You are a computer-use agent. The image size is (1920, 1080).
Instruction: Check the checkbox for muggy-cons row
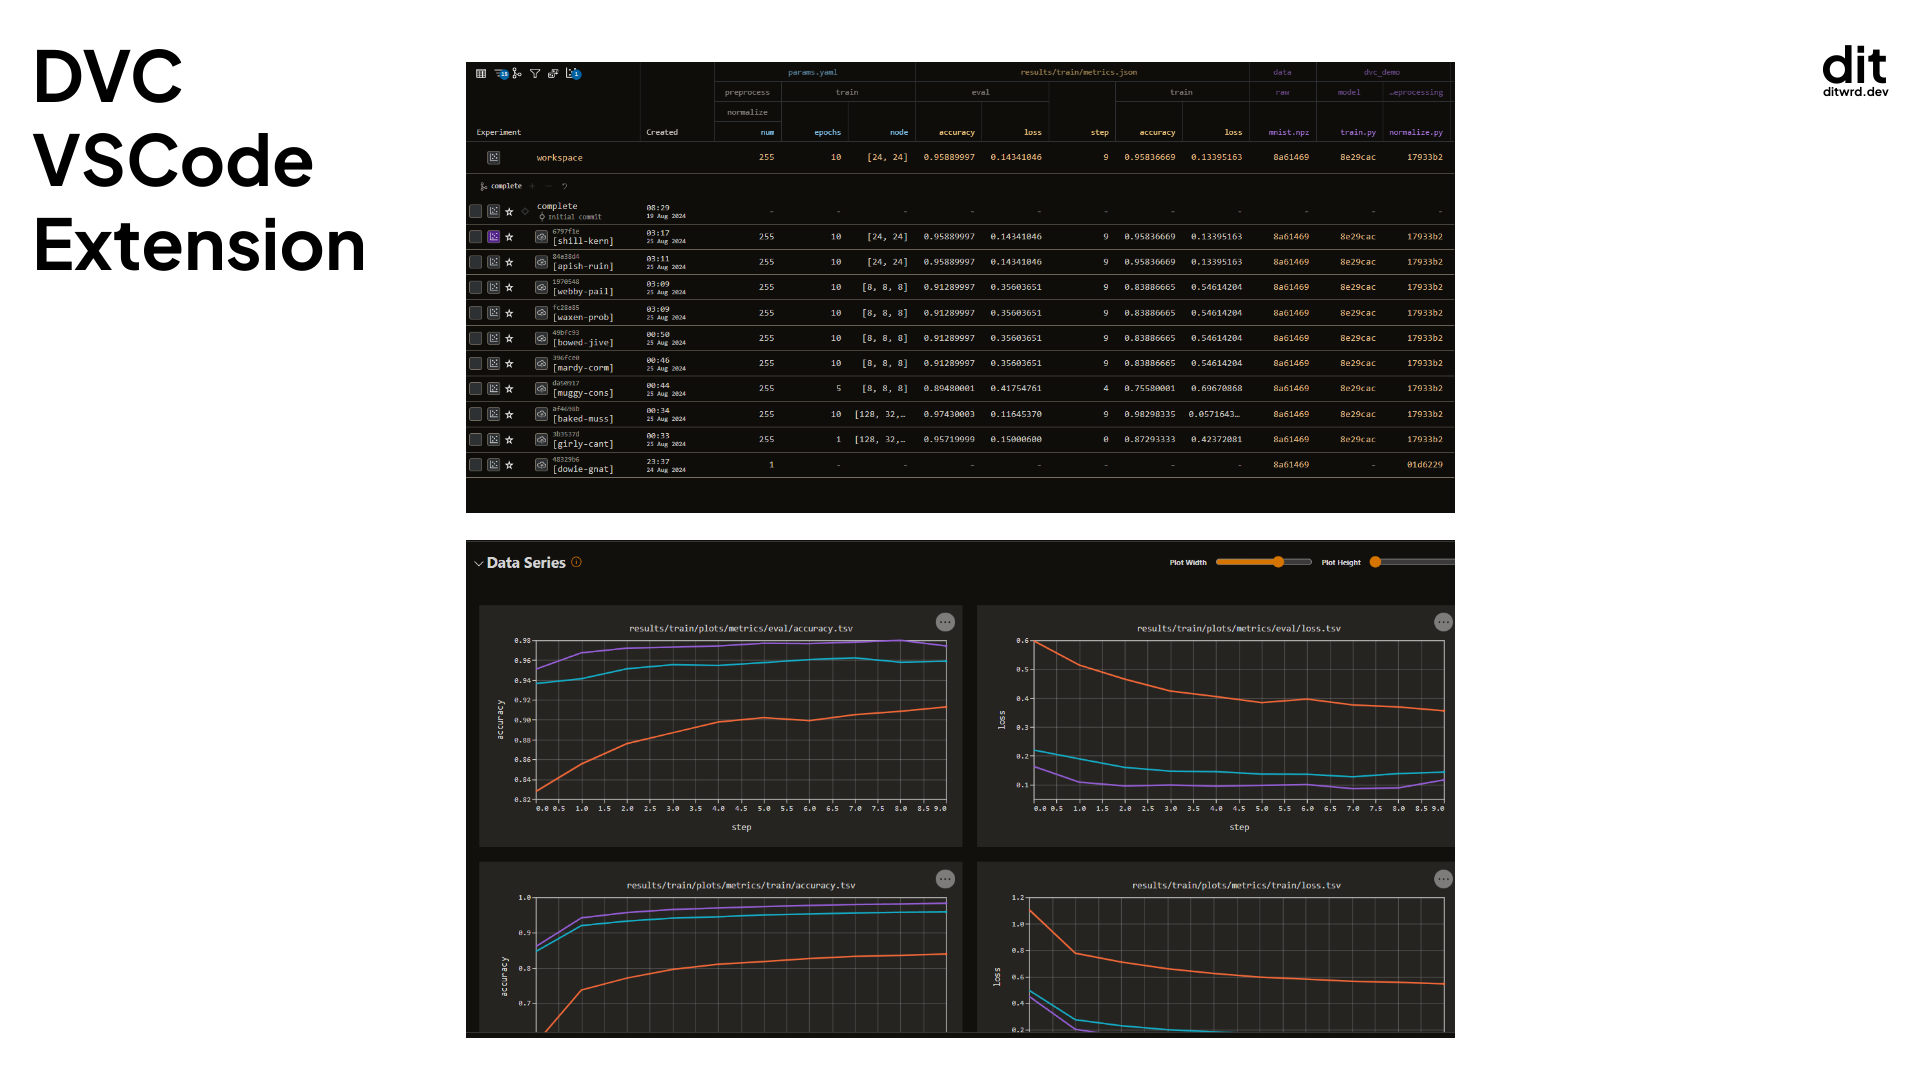(476, 389)
